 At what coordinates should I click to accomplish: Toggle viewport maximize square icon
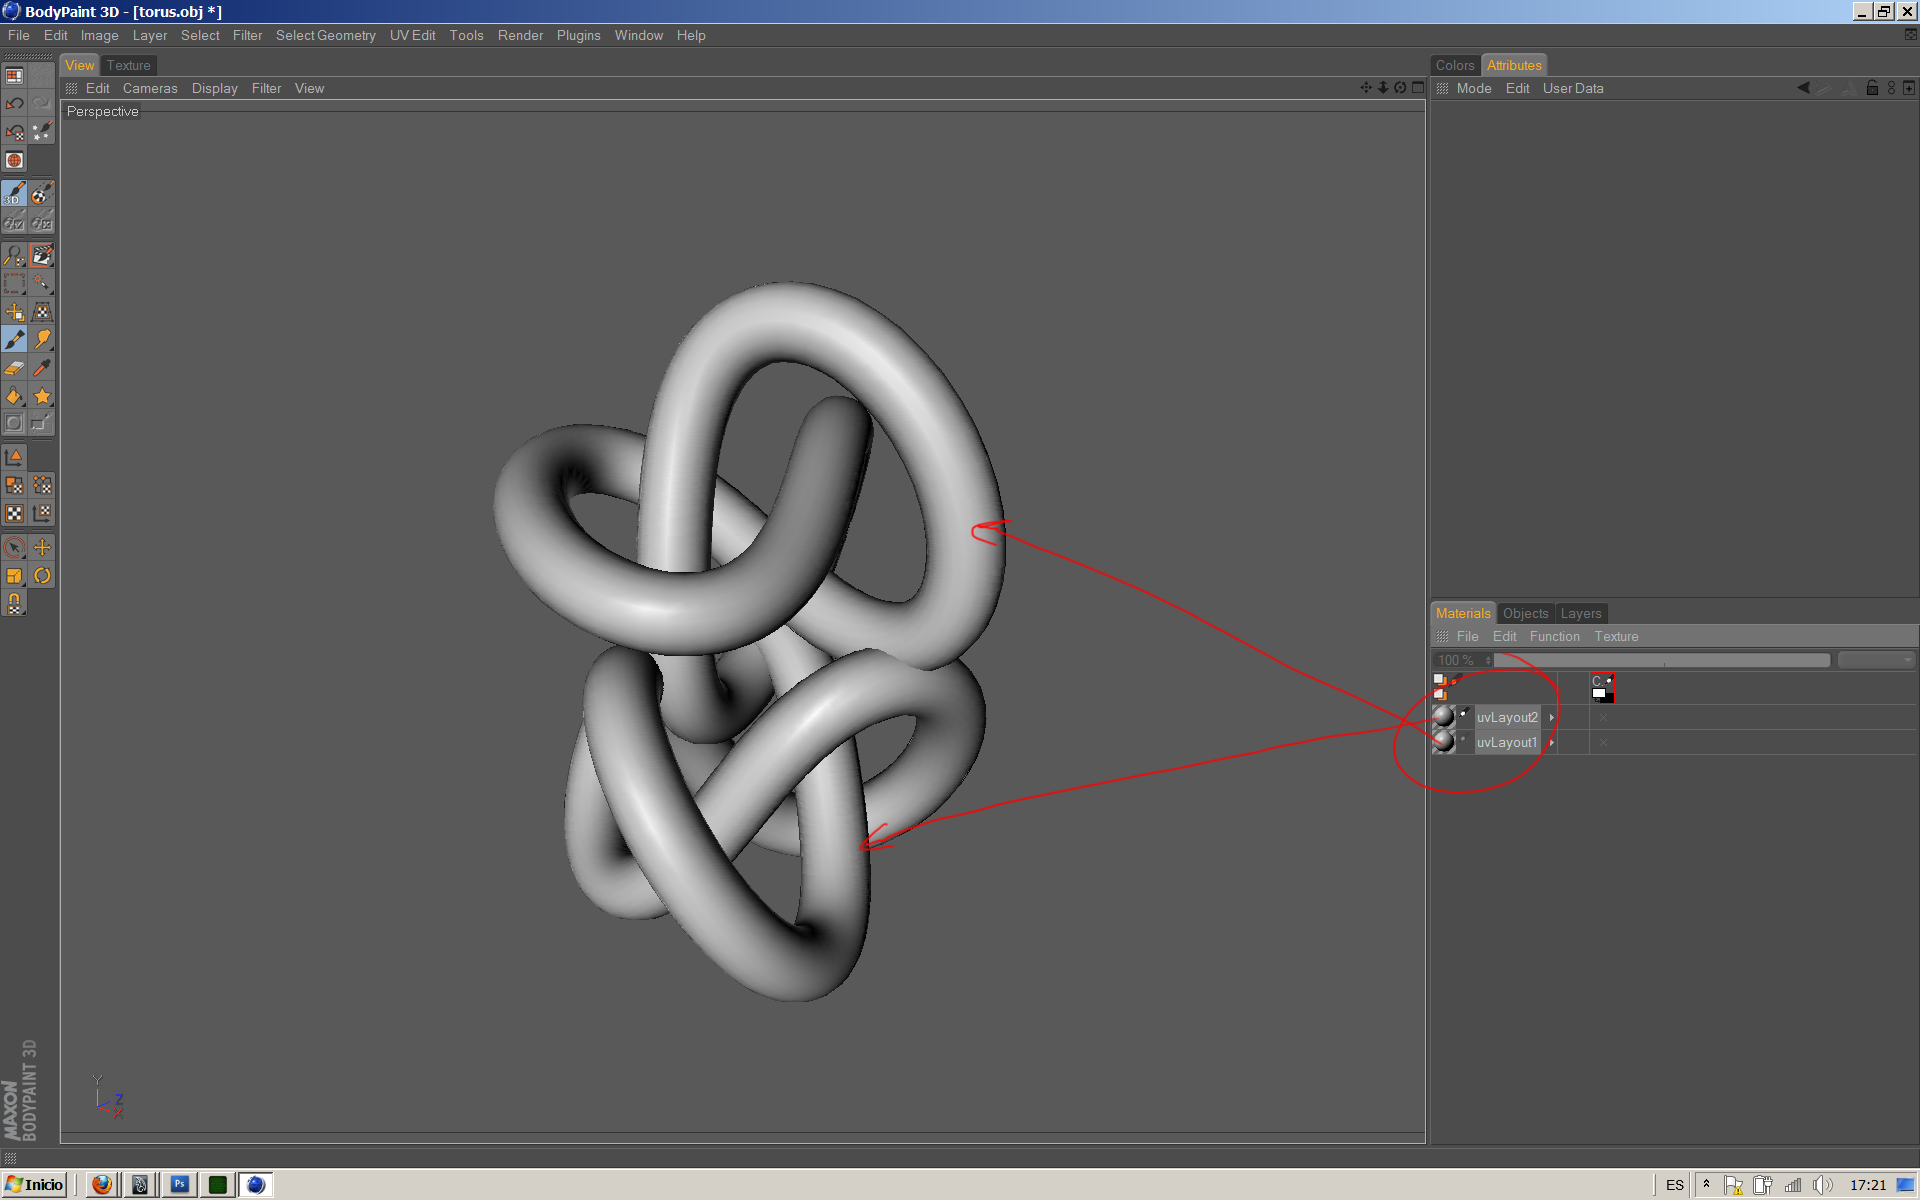pos(1417,88)
